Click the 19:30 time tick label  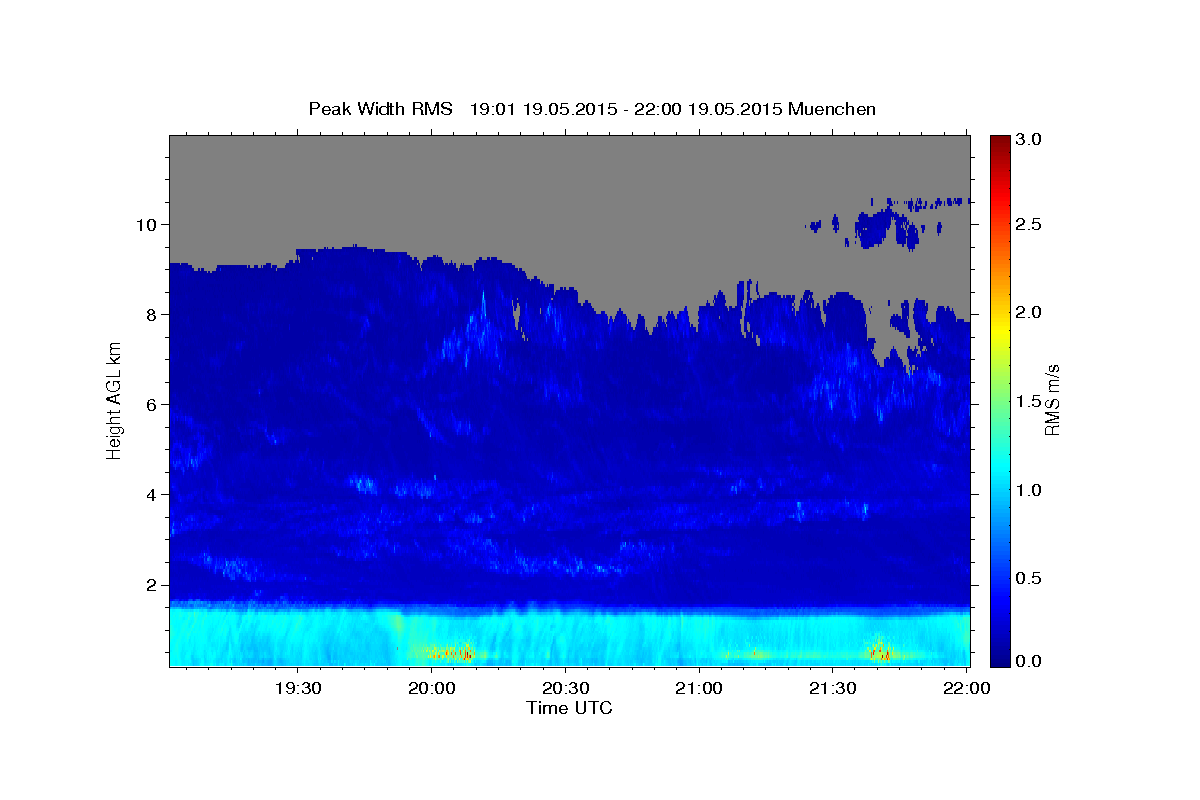pos(298,688)
